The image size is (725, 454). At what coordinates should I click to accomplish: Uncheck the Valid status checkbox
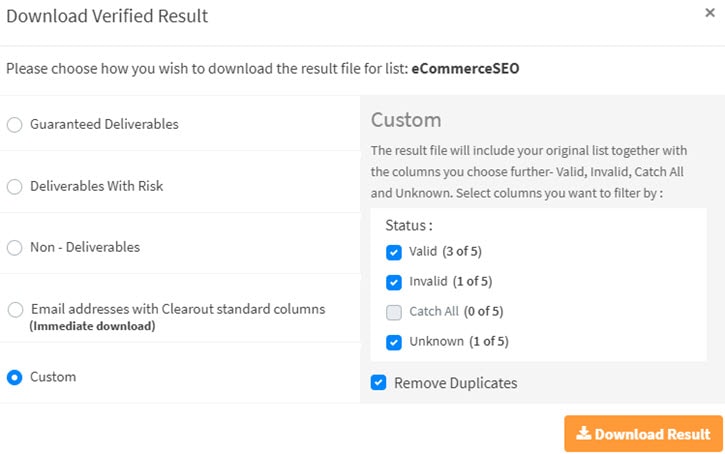tap(394, 252)
